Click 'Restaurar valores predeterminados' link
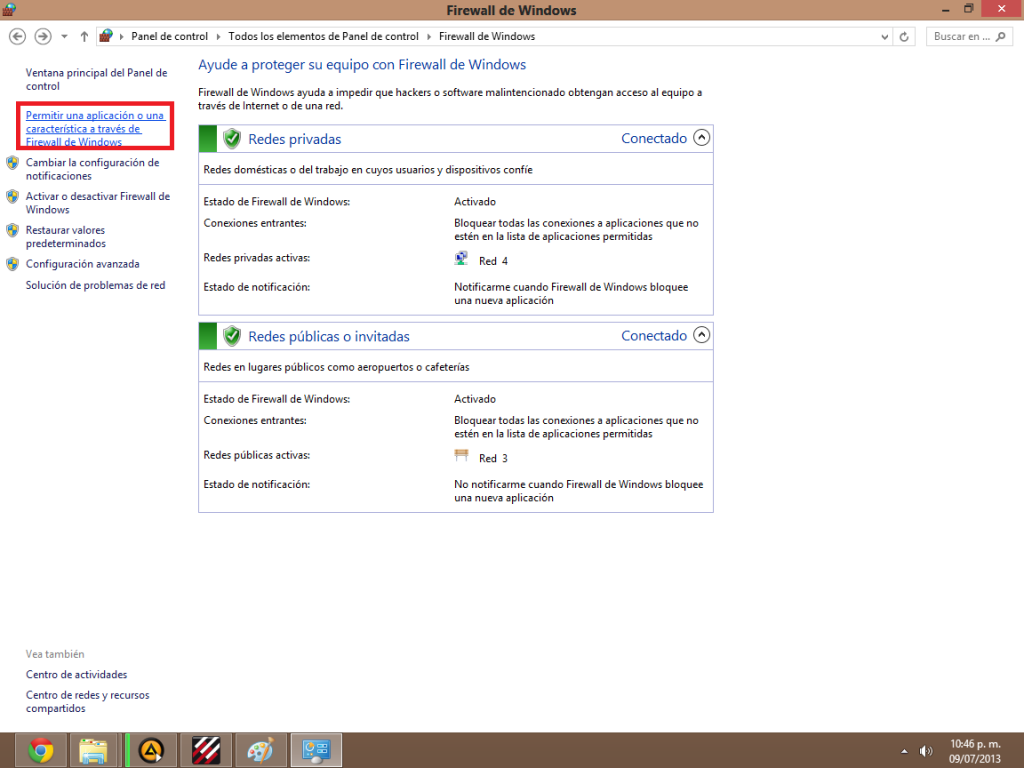This screenshot has width=1024, height=768. pos(65,237)
